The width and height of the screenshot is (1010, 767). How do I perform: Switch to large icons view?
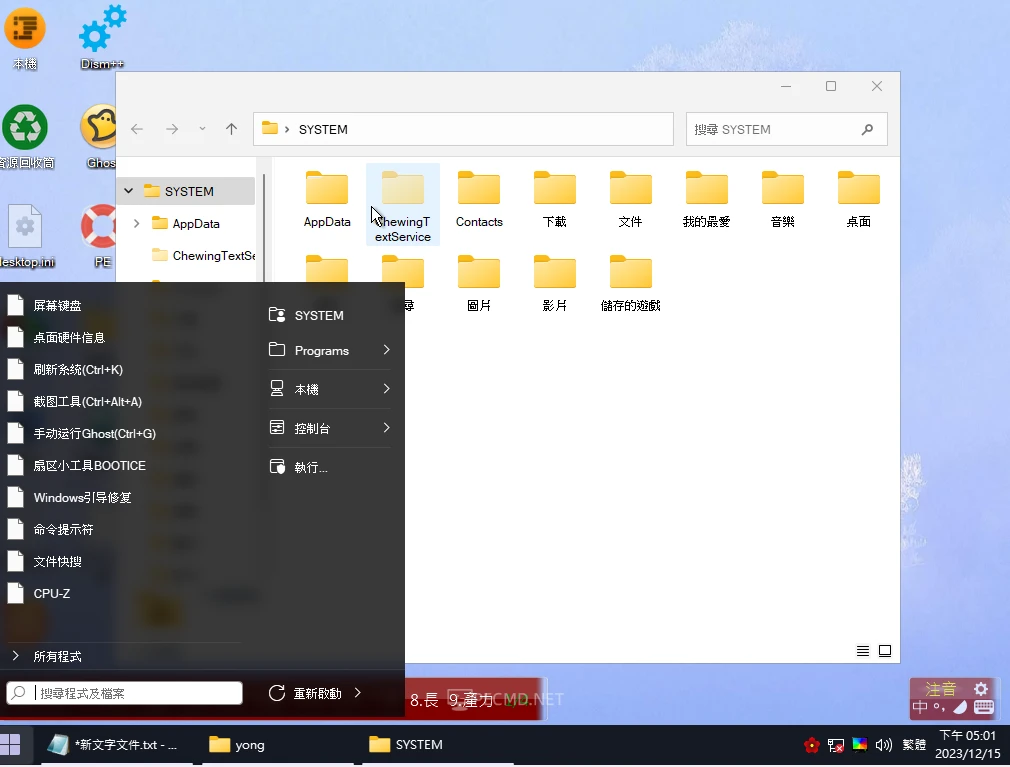(885, 651)
